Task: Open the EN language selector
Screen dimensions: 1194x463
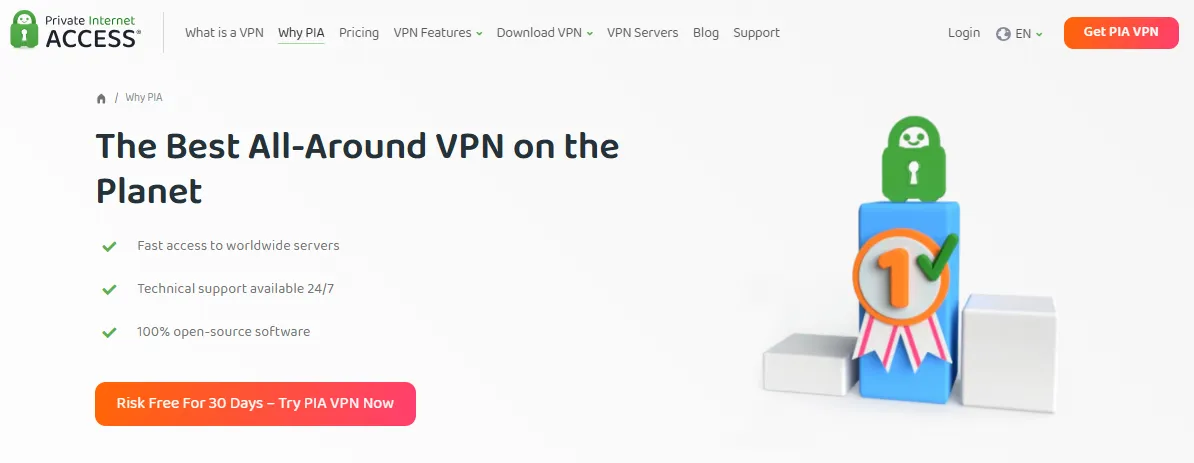Action: pos(1028,34)
